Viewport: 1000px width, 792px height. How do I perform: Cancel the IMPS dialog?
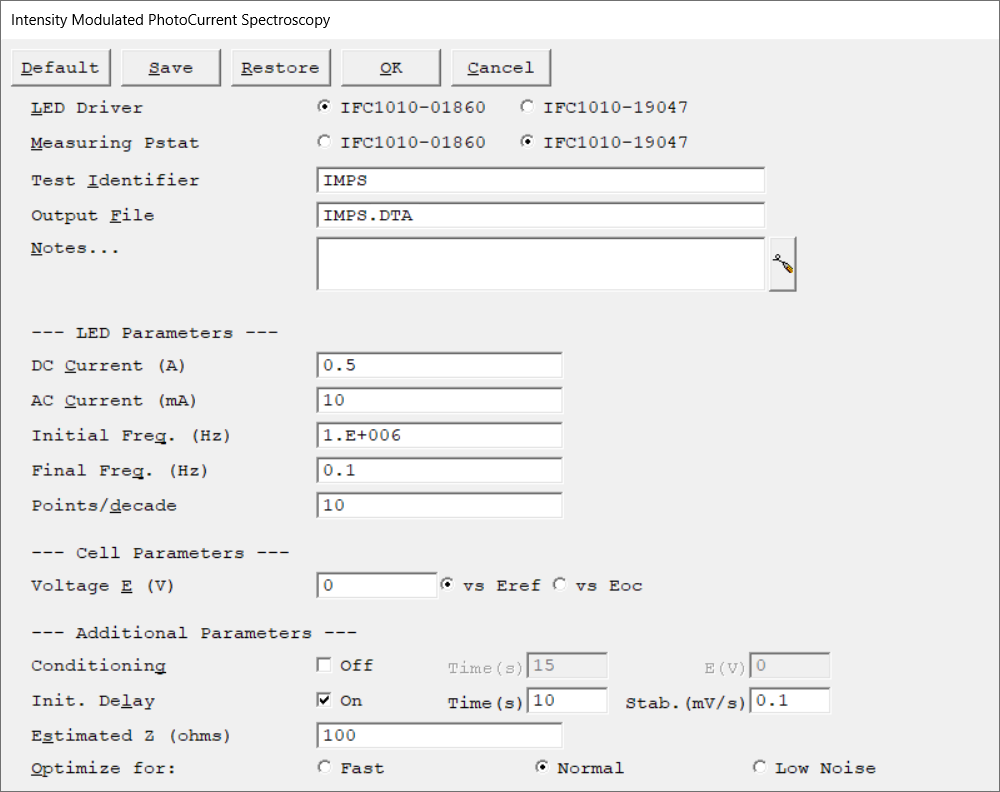click(x=500, y=68)
